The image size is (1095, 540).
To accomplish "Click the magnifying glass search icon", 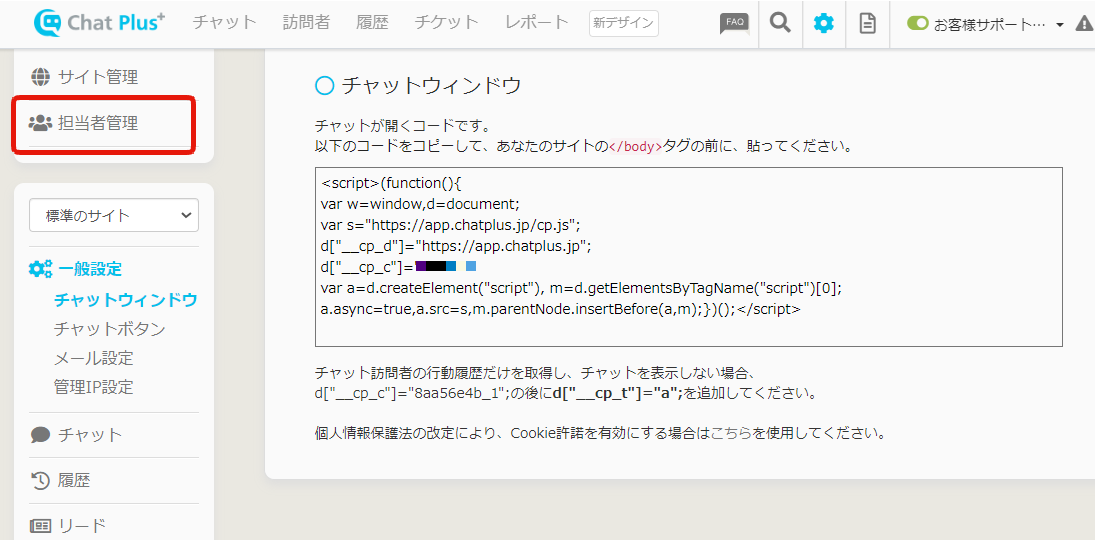I will tap(780, 23).
